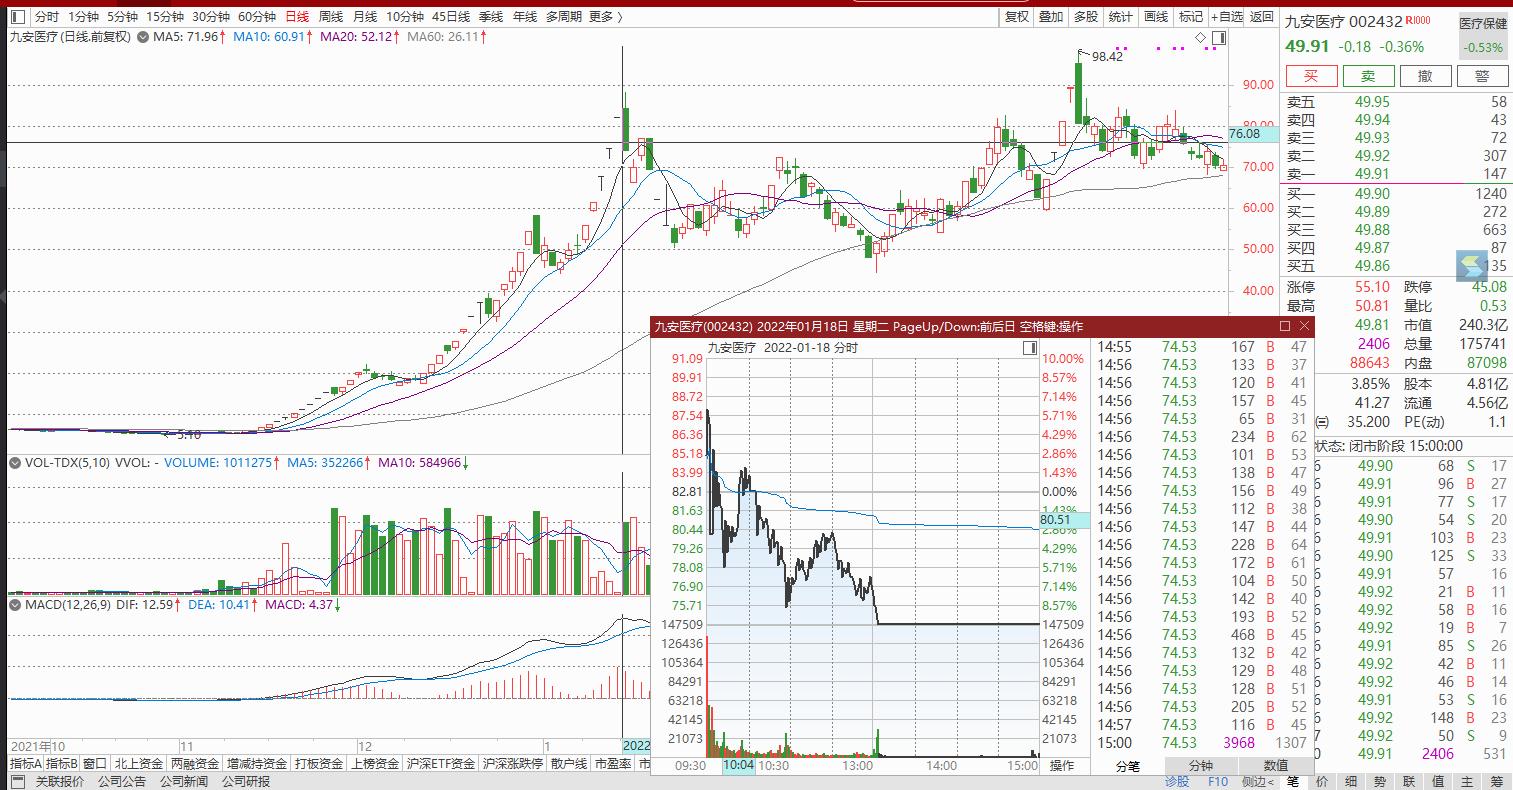Switch to 分笔 tab in popup
The image size is (1513, 790).
coord(1127,766)
